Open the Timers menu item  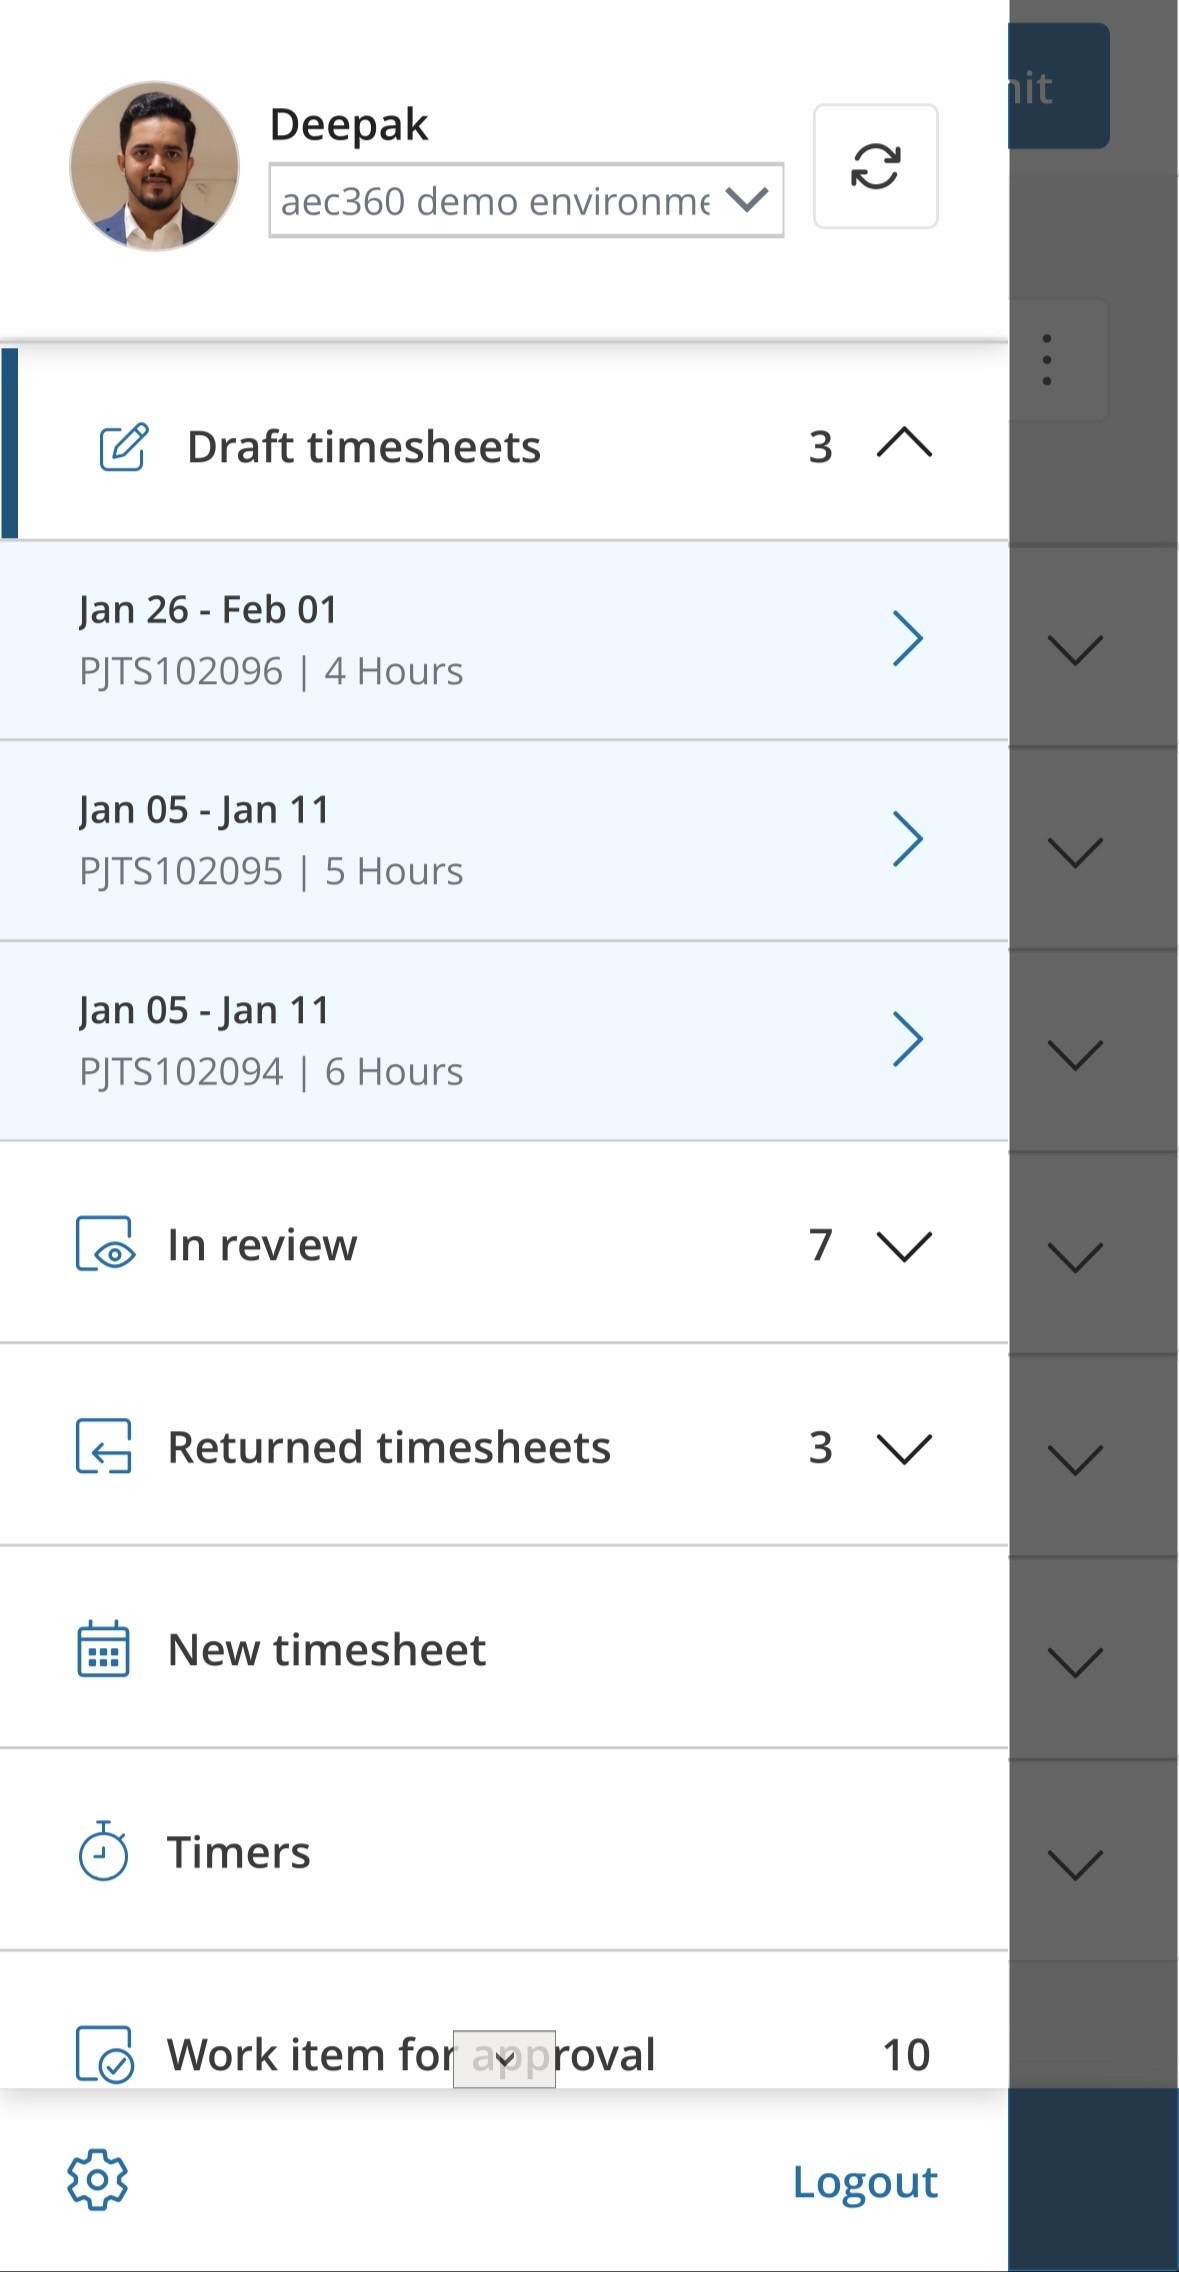pos(239,1852)
